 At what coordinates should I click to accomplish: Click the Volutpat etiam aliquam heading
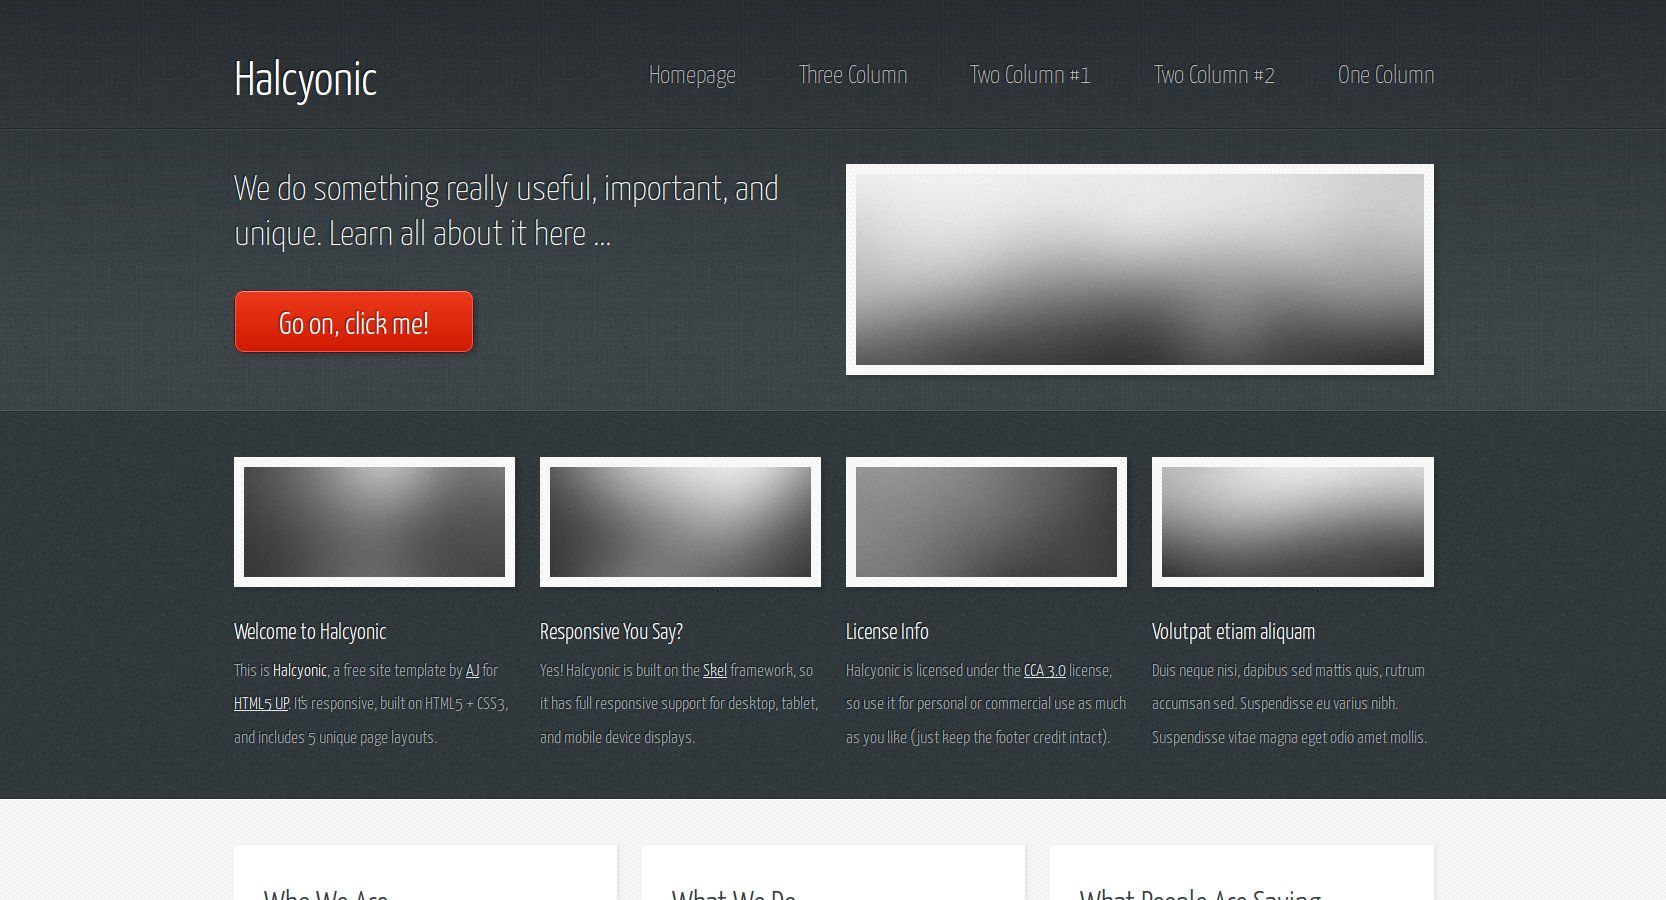pos(1233,632)
